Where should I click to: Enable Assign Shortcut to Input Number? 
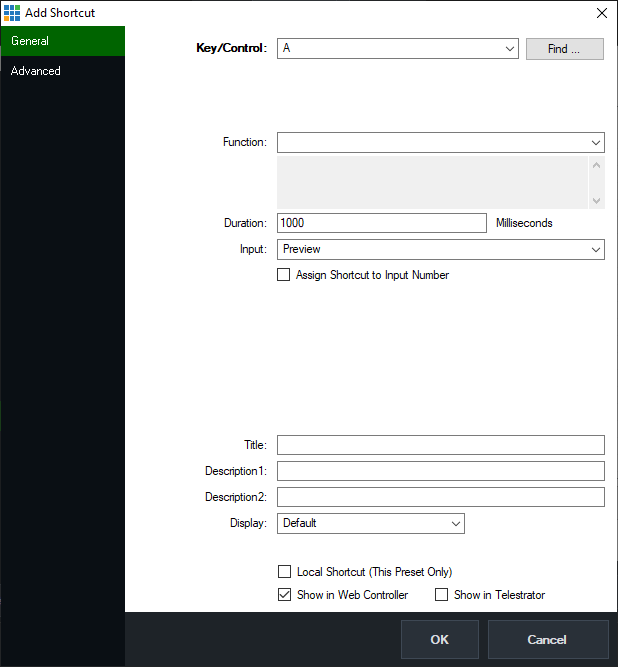pyautogui.click(x=284, y=275)
